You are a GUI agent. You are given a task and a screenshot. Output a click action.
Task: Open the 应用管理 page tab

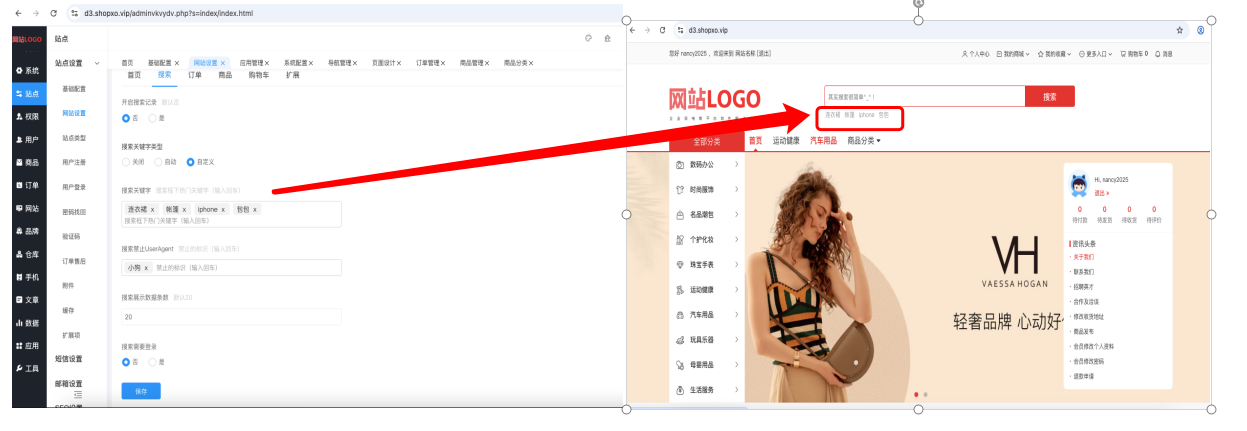tap(250, 62)
